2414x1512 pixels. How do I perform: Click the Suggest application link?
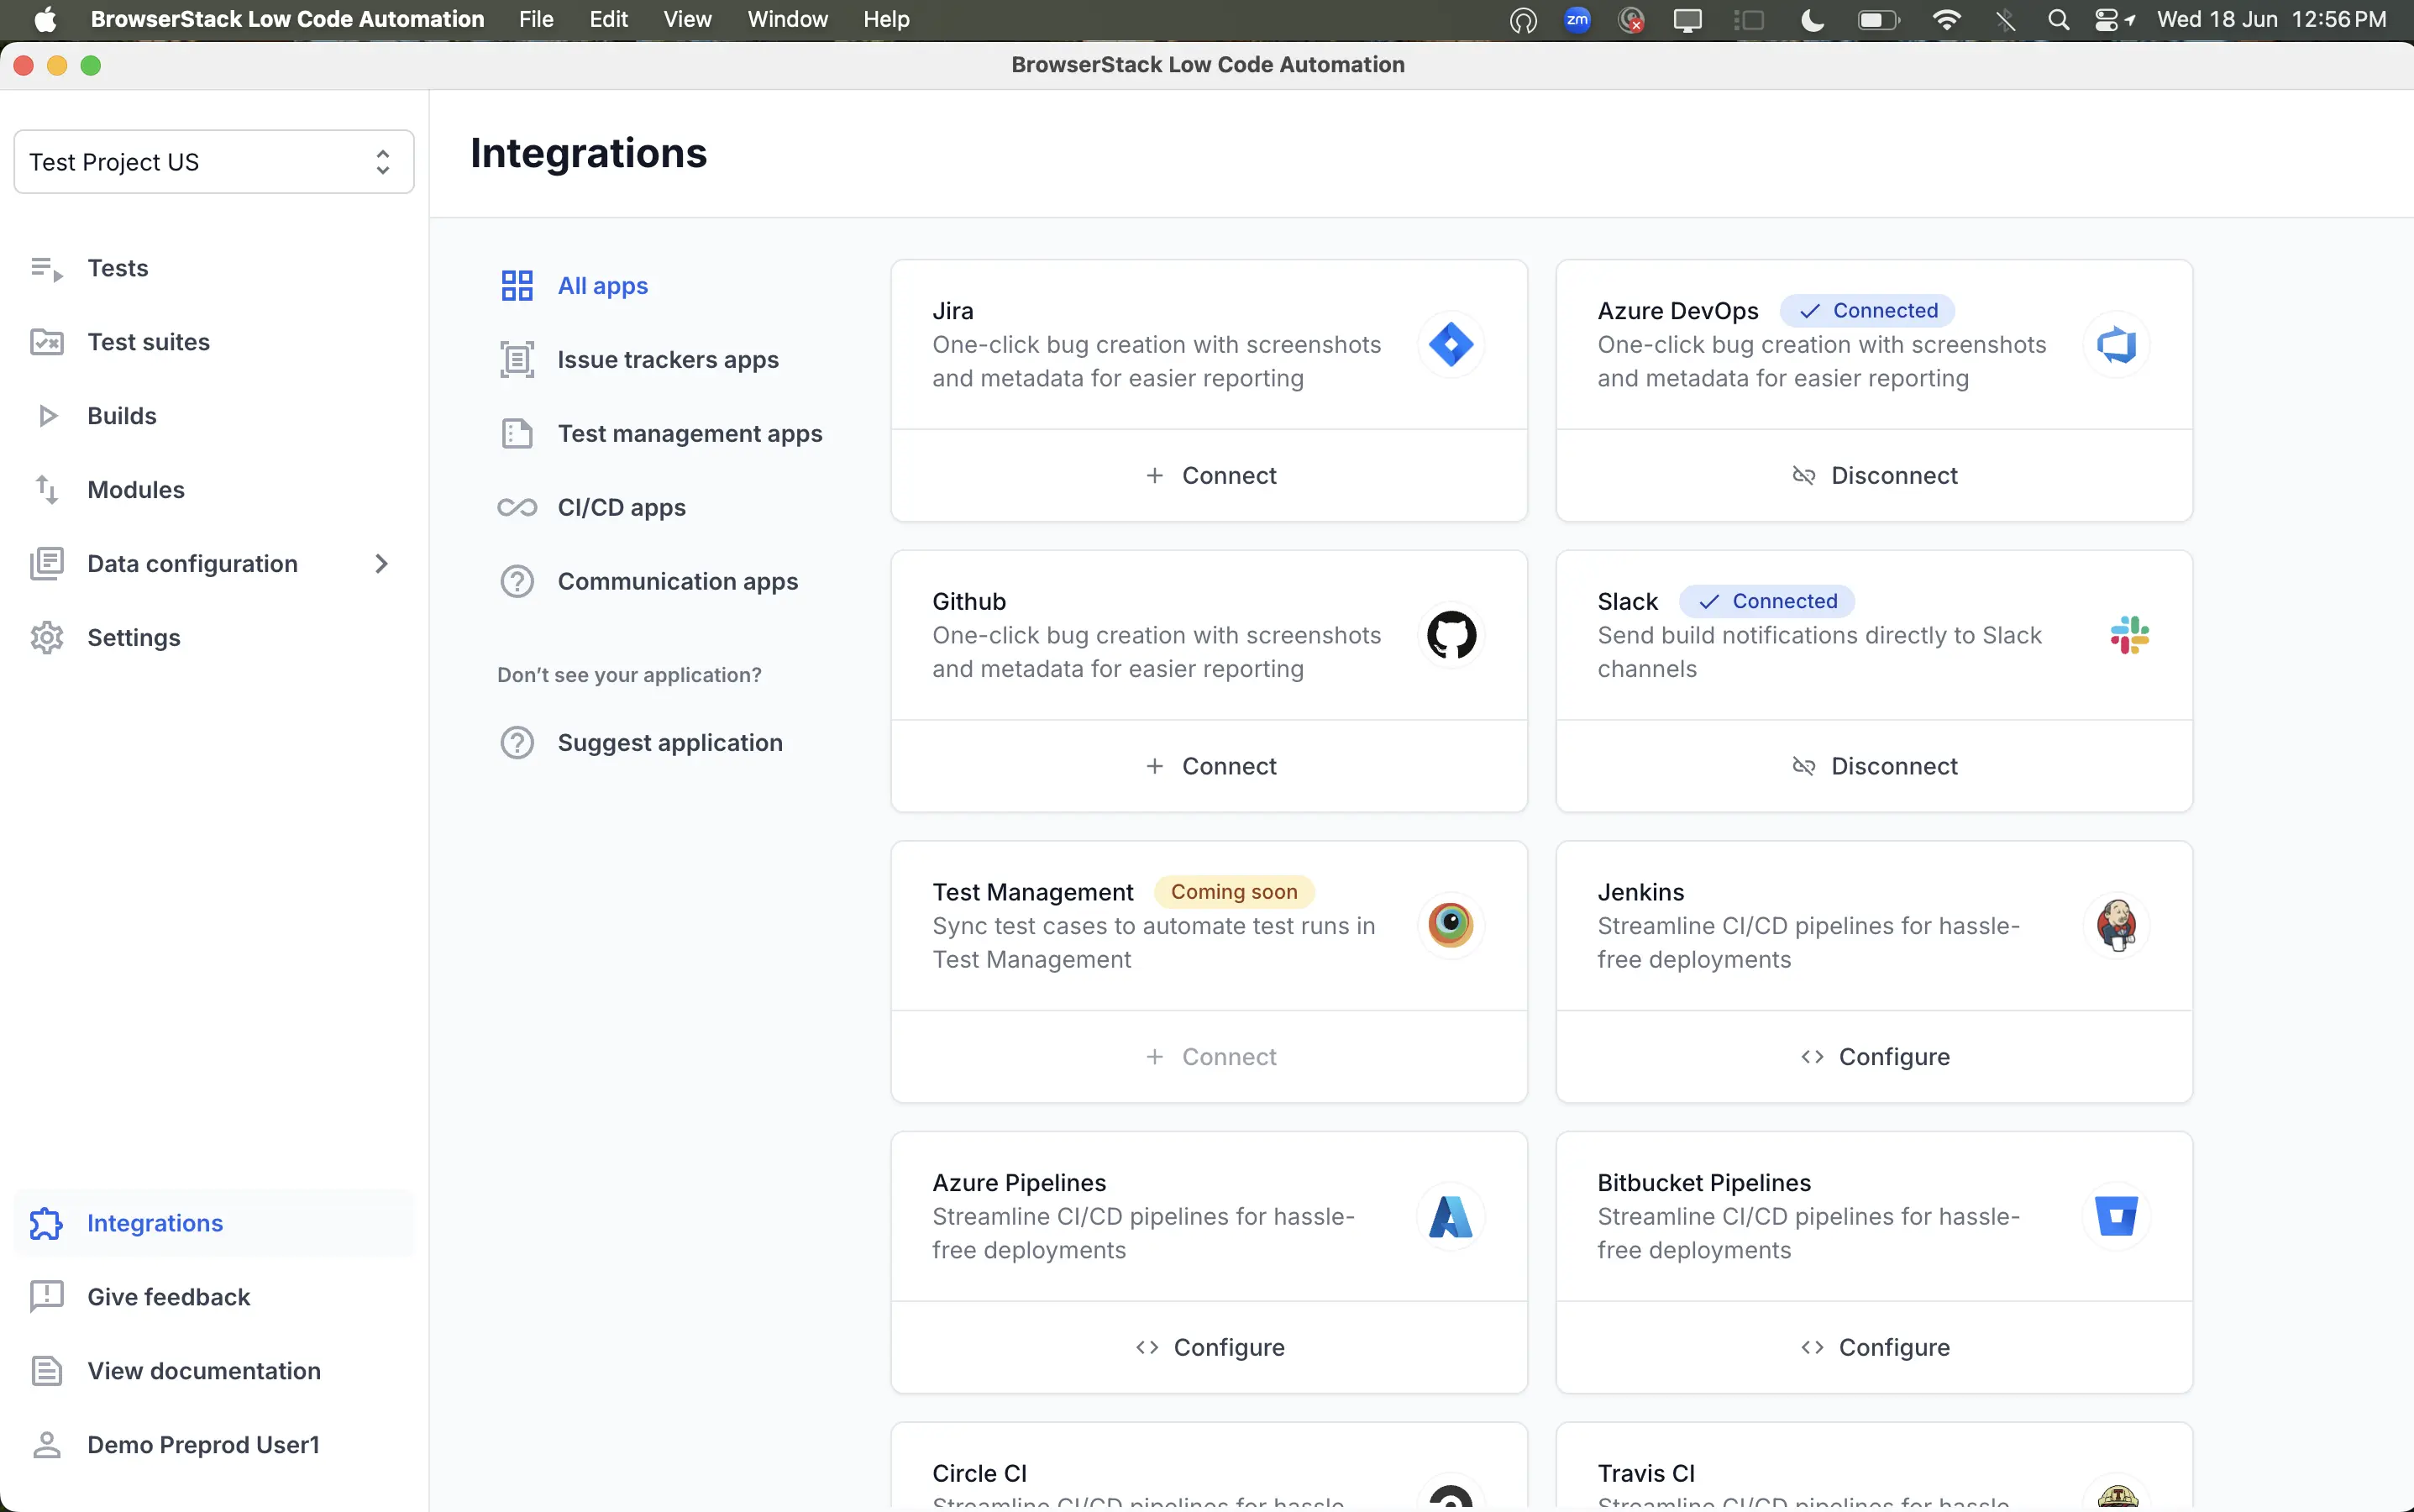[x=669, y=743]
